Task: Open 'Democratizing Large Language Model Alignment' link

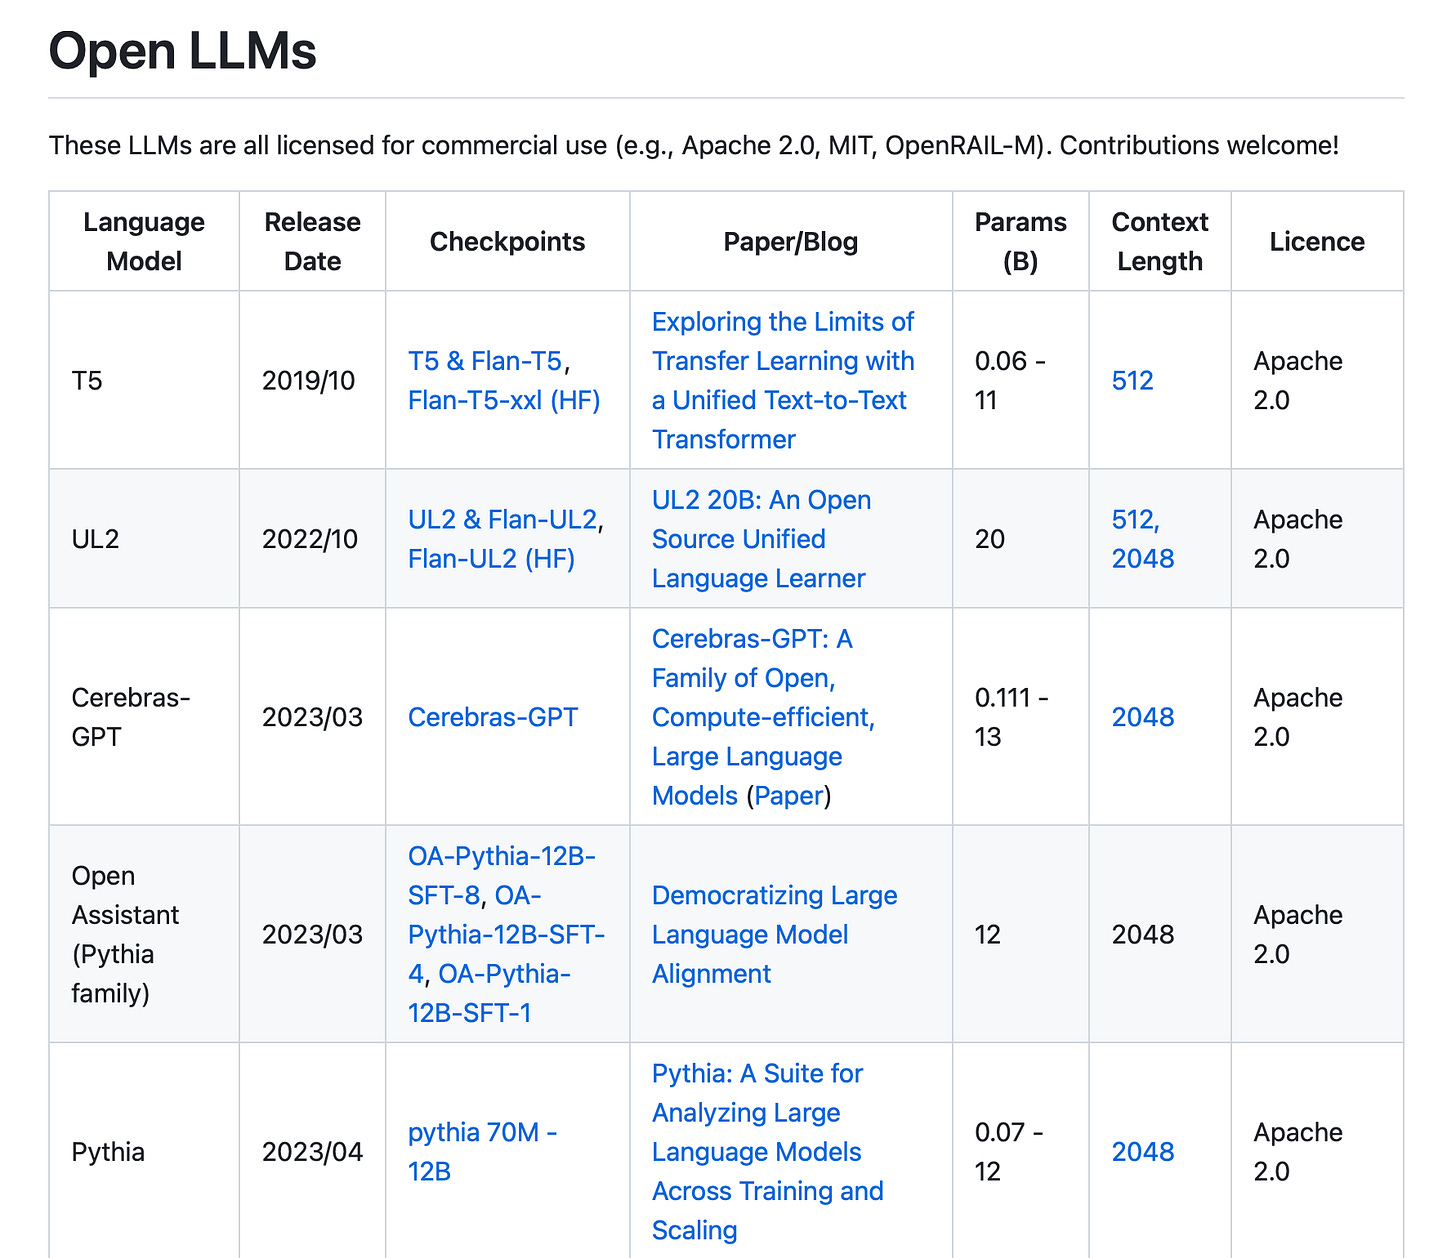Action: coord(774,934)
